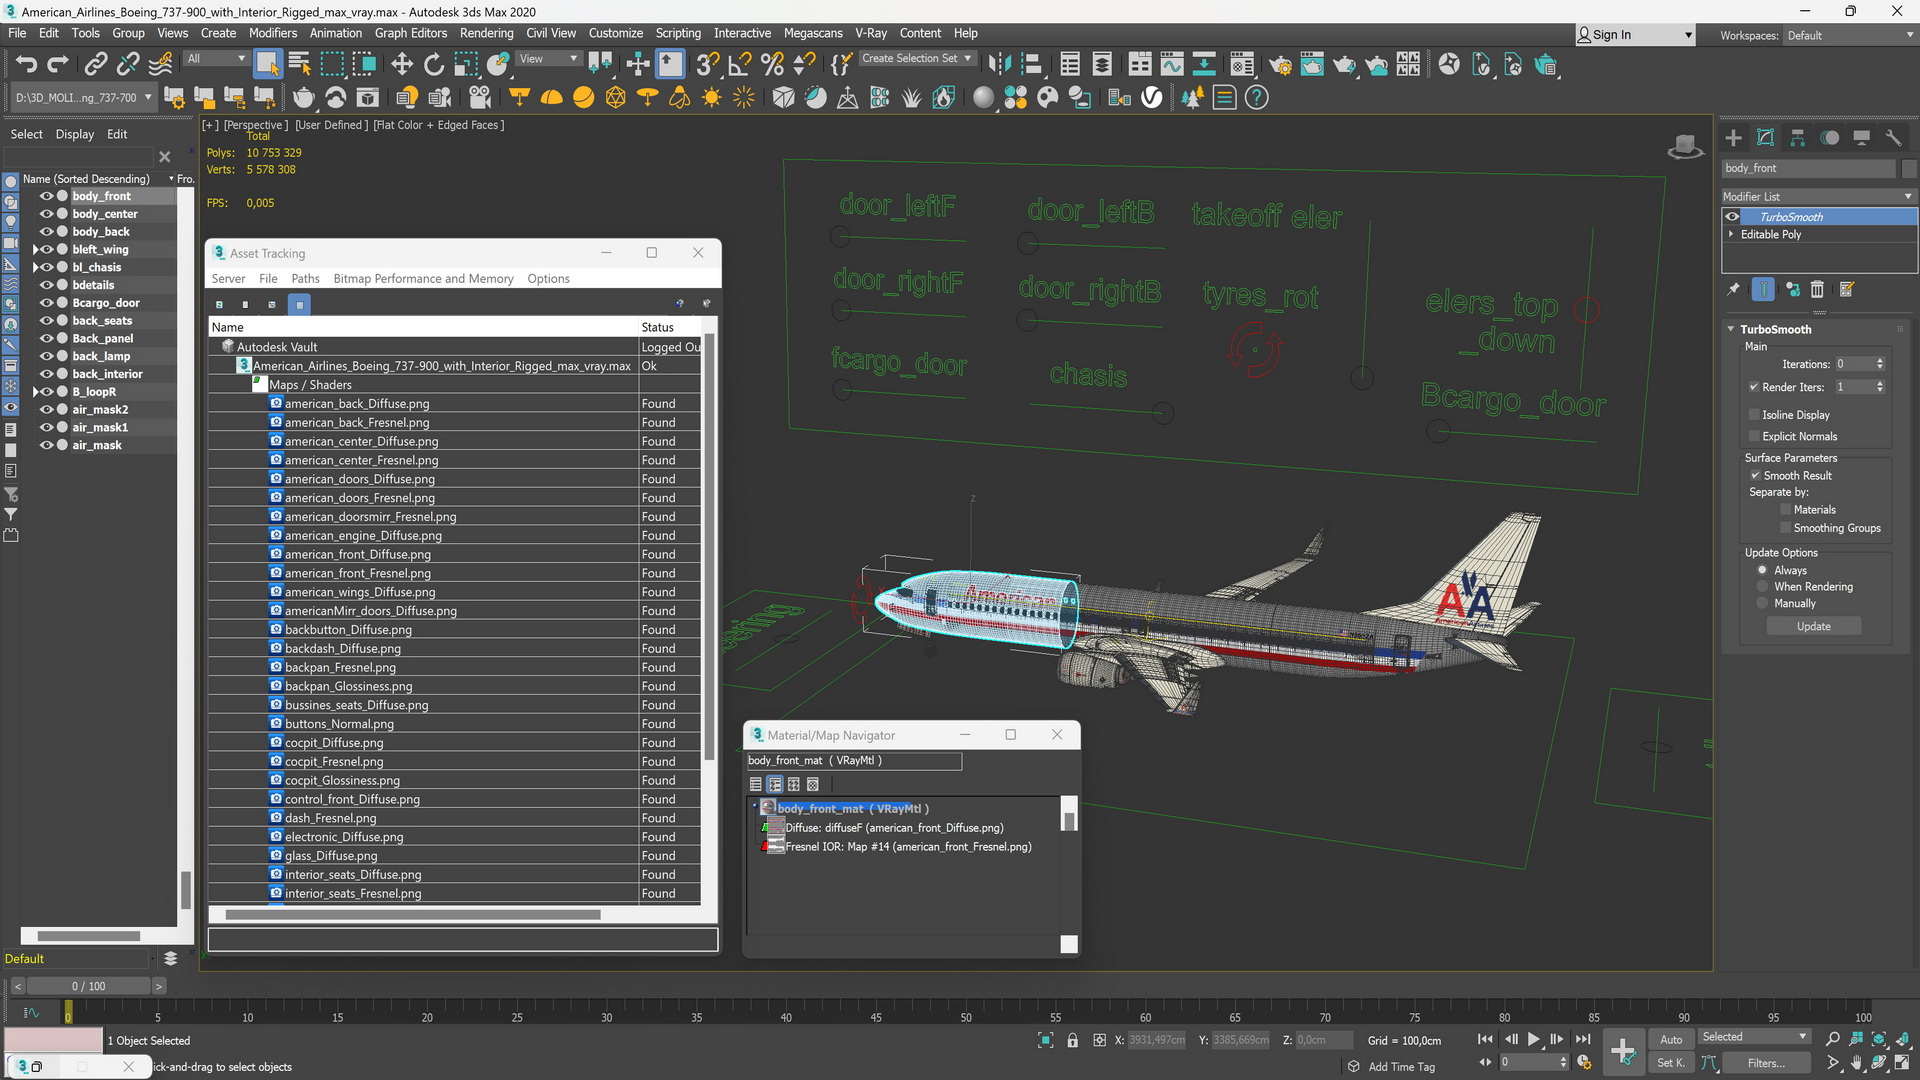Toggle visibility of air_mask
The width and height of the screenshot is (1920, 1080).
pos(46,445)
